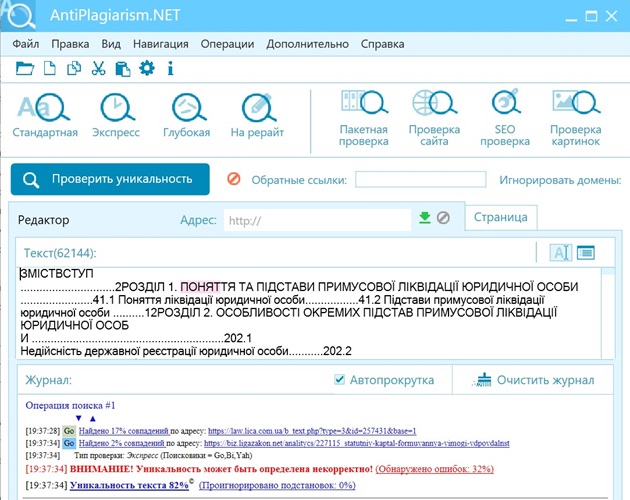Maximize the AntiPlagiarism.NET window

tap(591, 16)
